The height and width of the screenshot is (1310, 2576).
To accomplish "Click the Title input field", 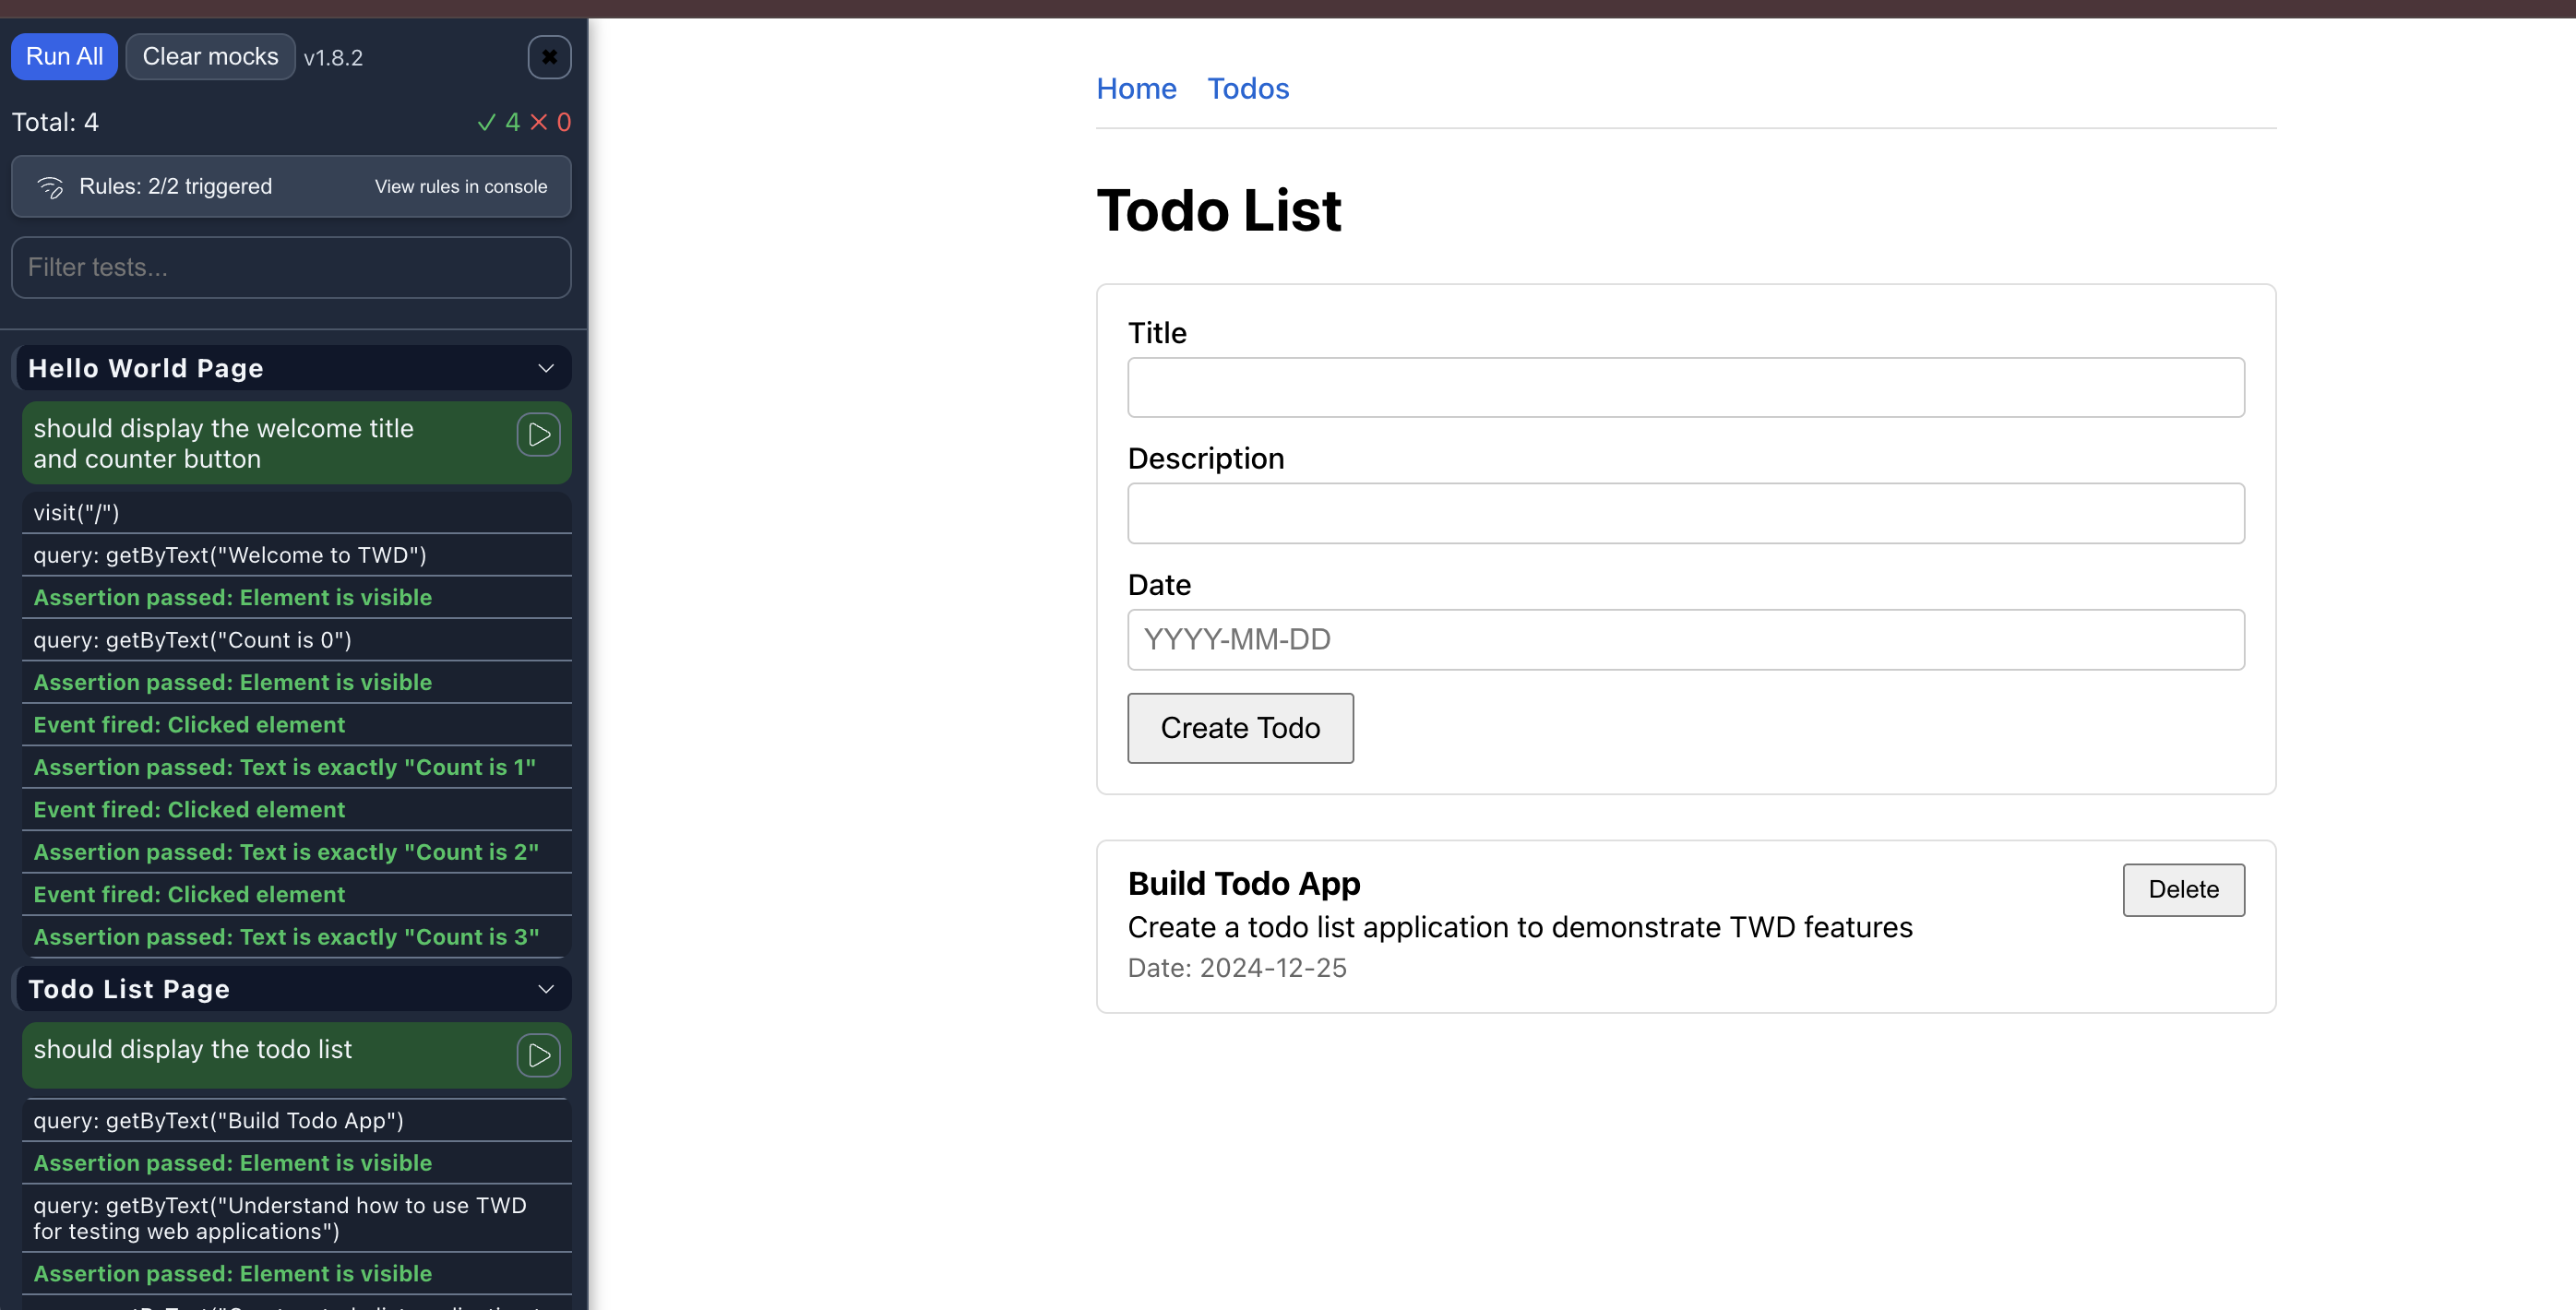I will (x=1685, y=387).
